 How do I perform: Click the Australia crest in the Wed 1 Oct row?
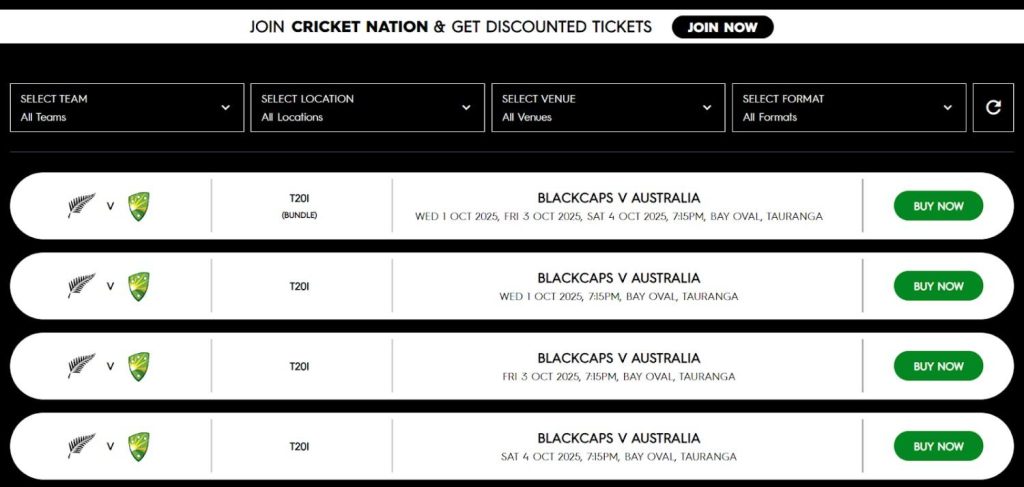[x=139, y=286]
